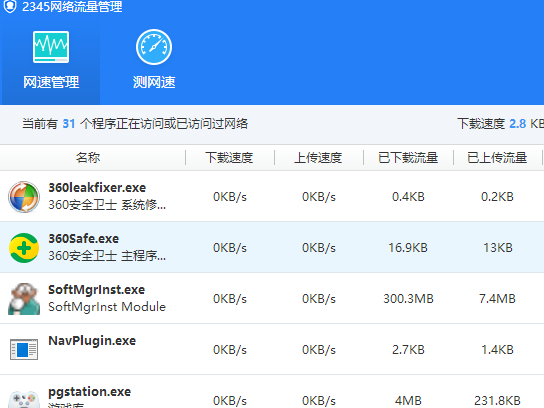Click the SoftMgrInst Module description
The image size is (544, 408).
107,307
